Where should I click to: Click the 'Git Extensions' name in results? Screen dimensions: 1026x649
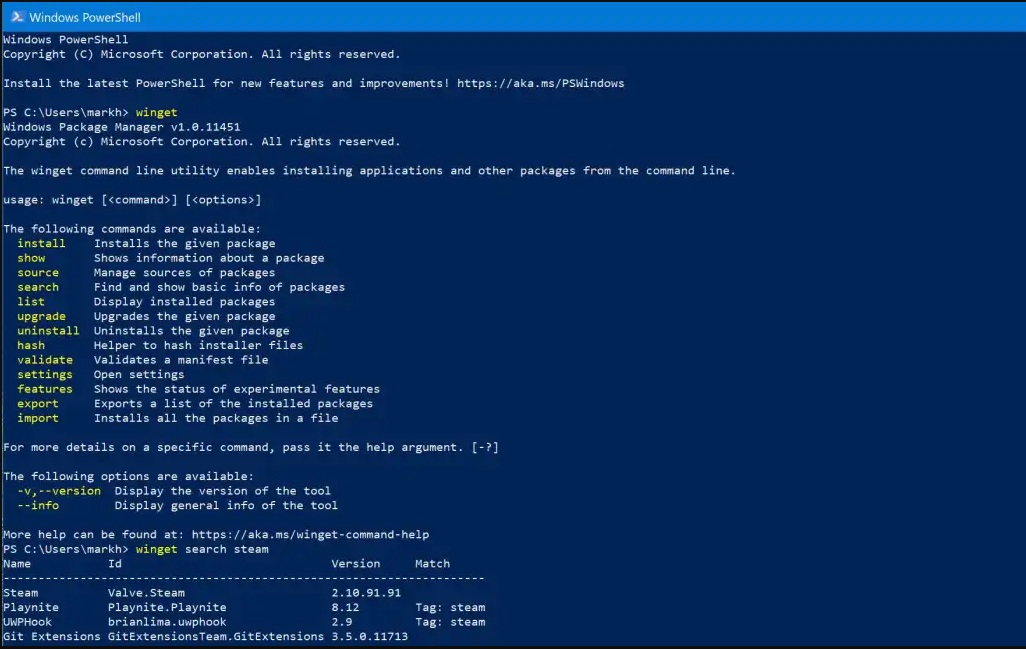click(52, 636)
